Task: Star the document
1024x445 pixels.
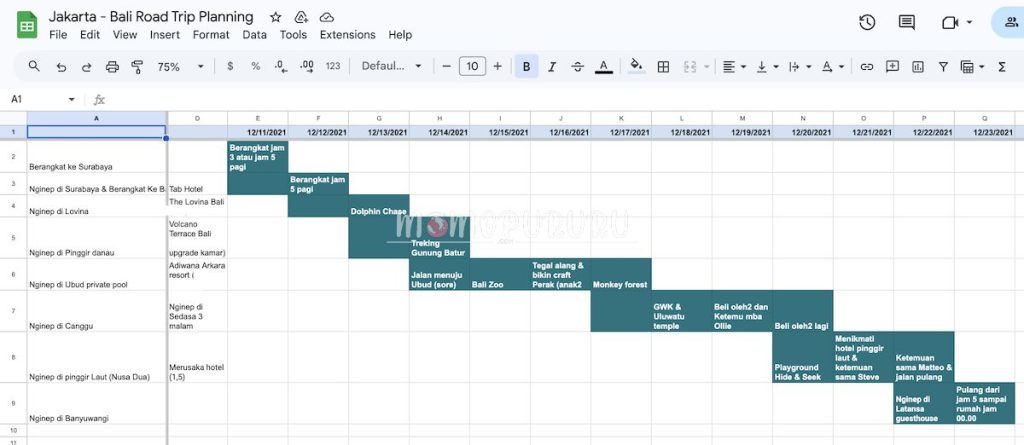Action: pos(276,17)
